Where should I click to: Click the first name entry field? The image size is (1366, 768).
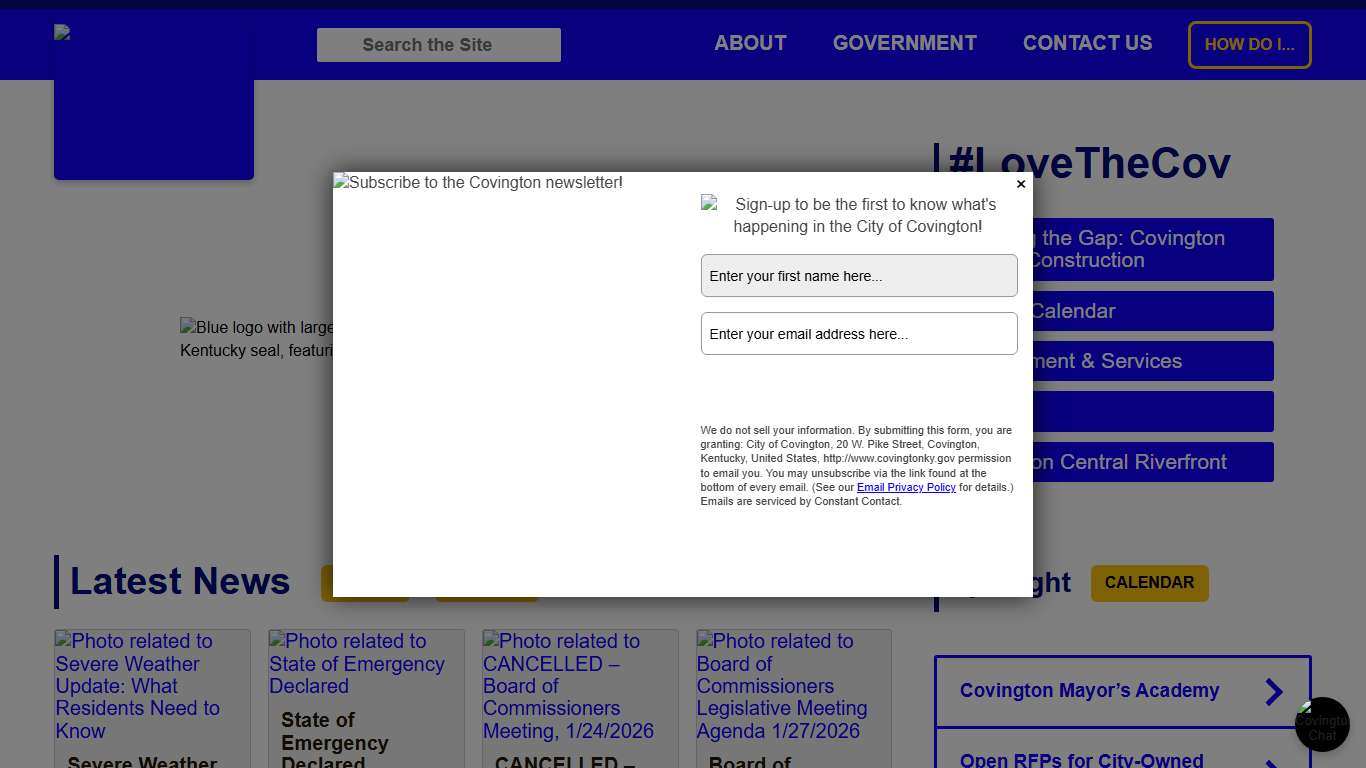(x=858, y=275)
